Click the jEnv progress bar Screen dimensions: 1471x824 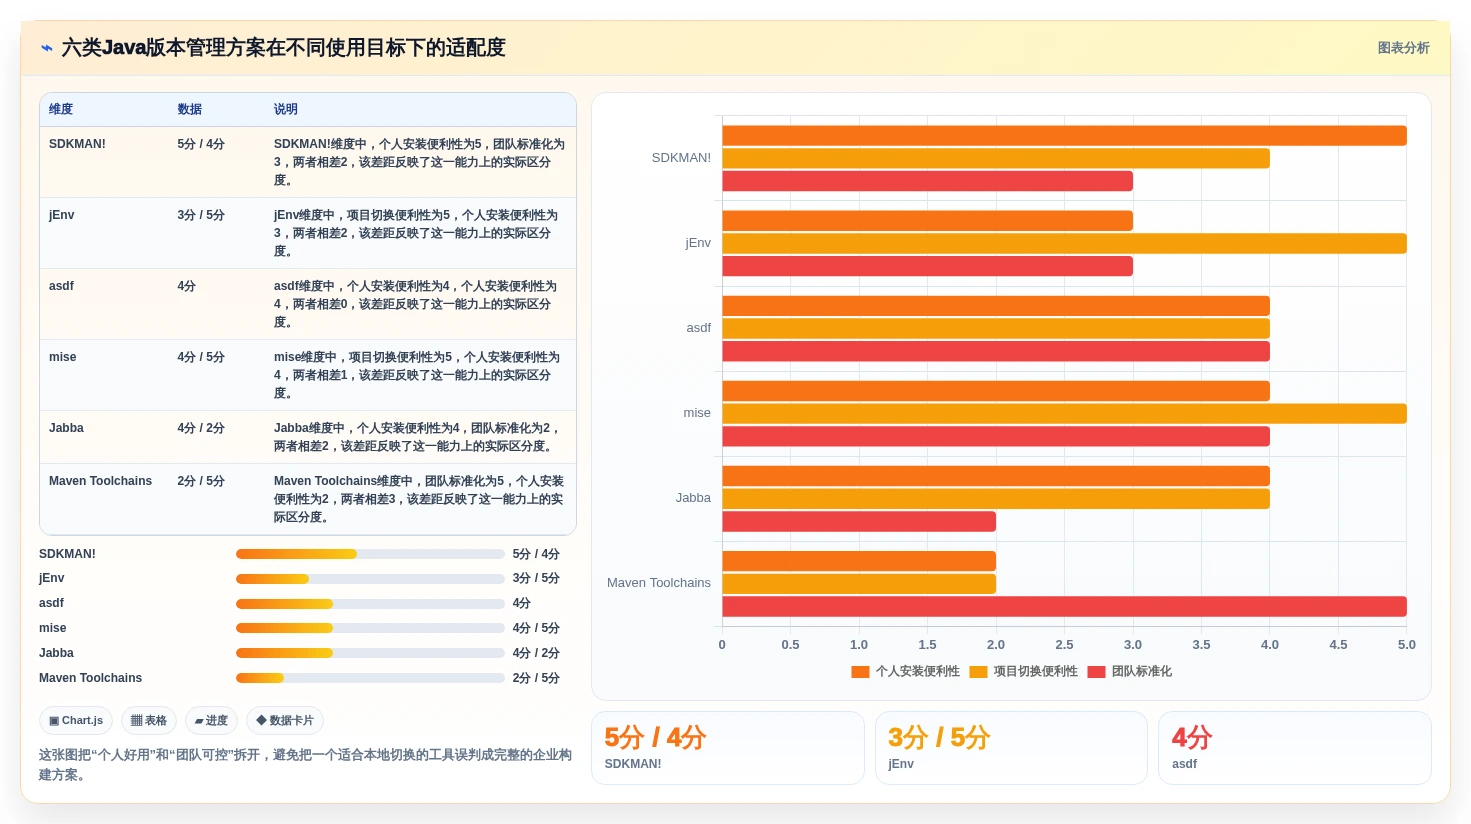tap(370, 579)
